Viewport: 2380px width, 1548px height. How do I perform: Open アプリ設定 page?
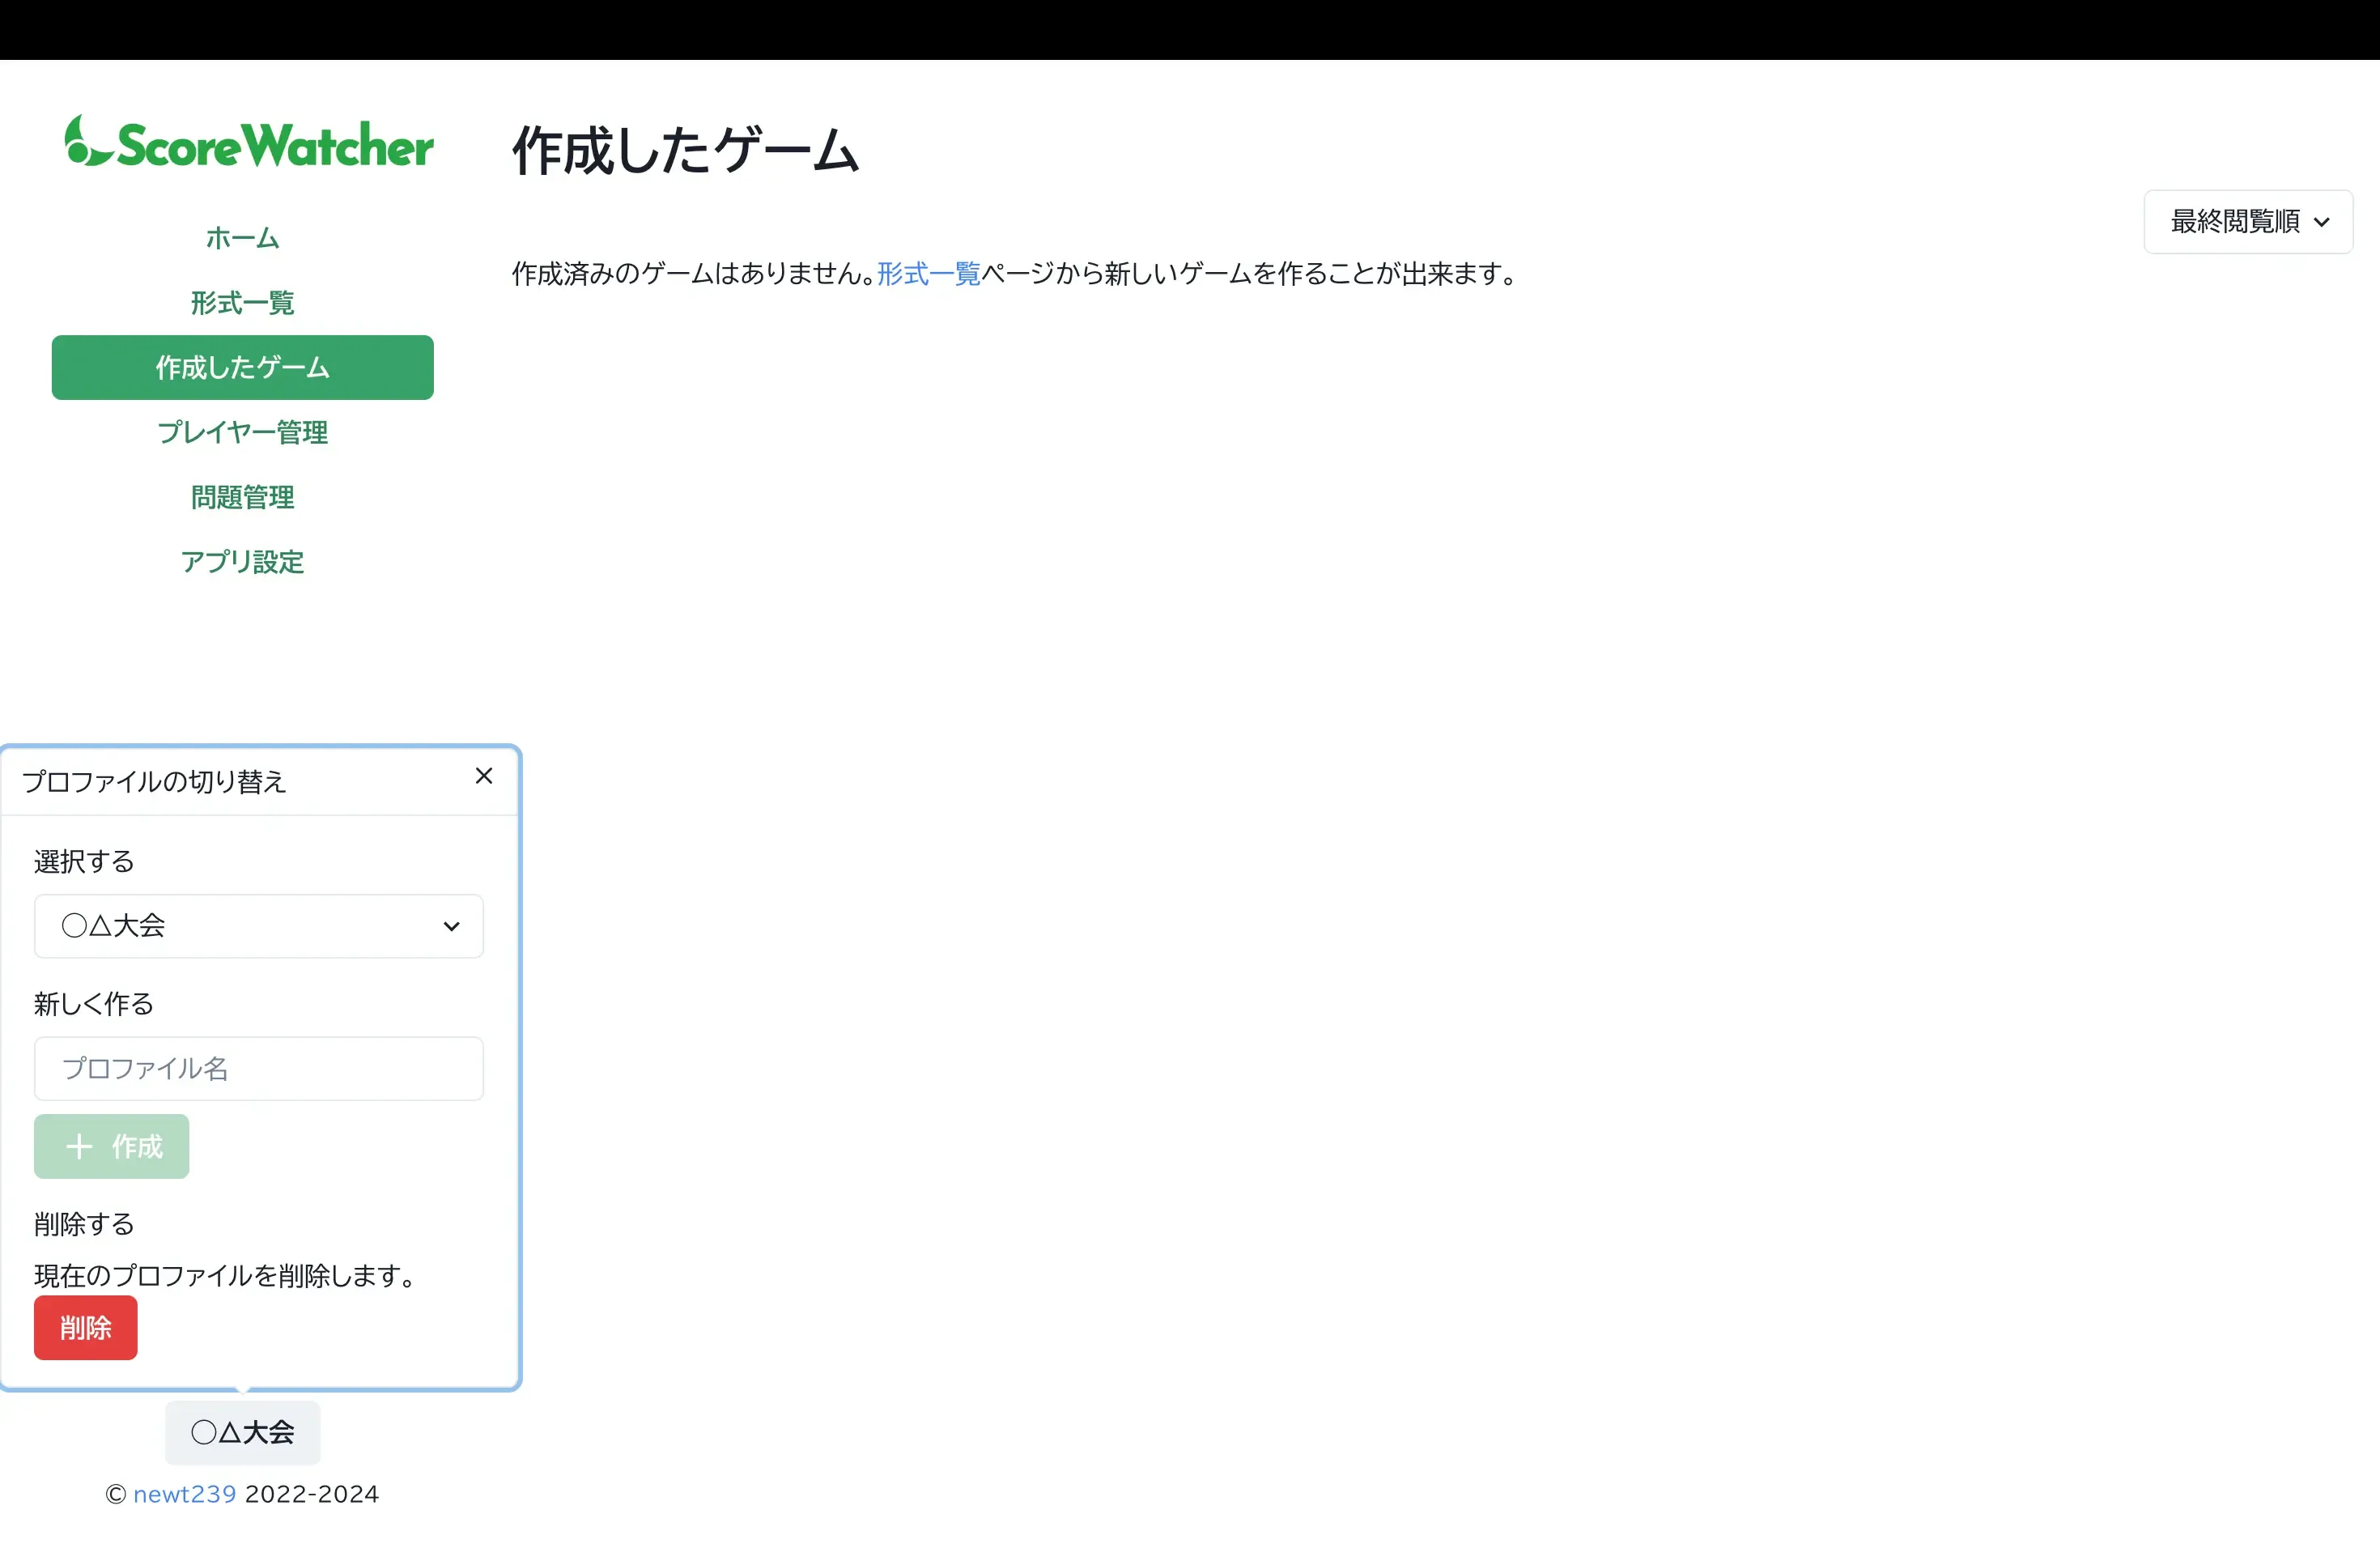coord(242,562)
